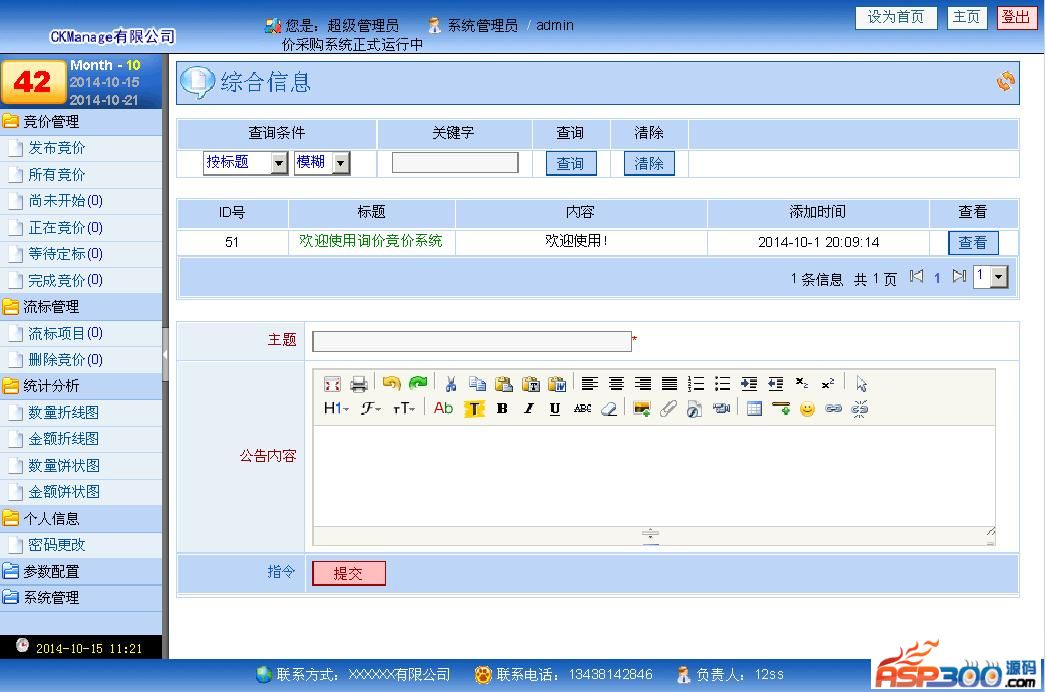The height and width of the screenshot is (692, 1046).
Task: Pick text color with Ab icon
Action: click(x=444, y=408)
